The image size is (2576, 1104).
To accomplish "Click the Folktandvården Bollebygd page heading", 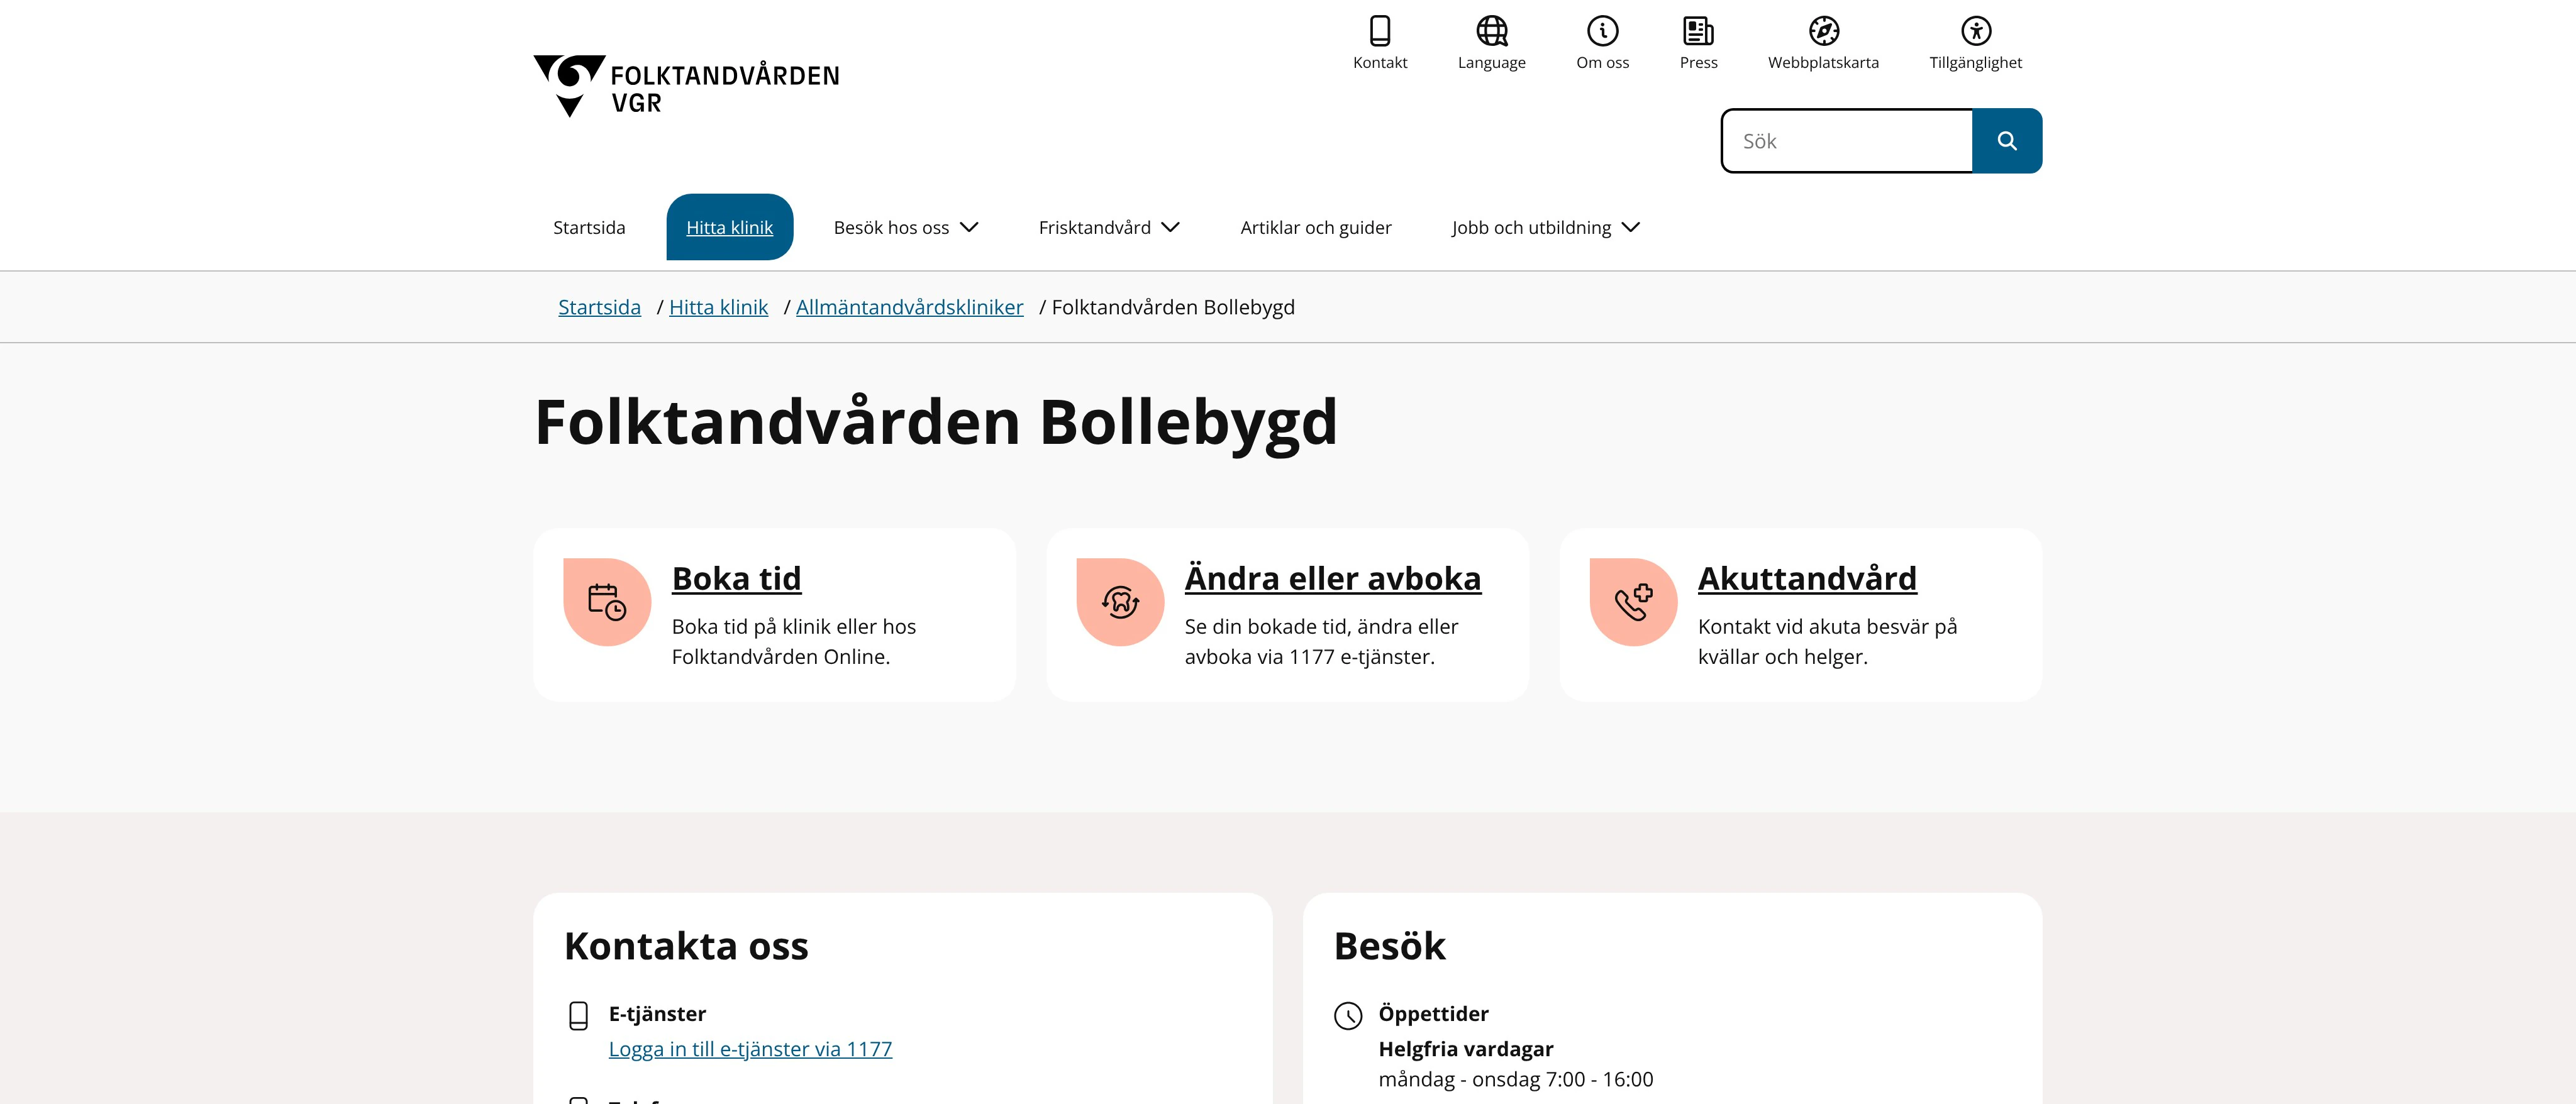I will point(935,422).
